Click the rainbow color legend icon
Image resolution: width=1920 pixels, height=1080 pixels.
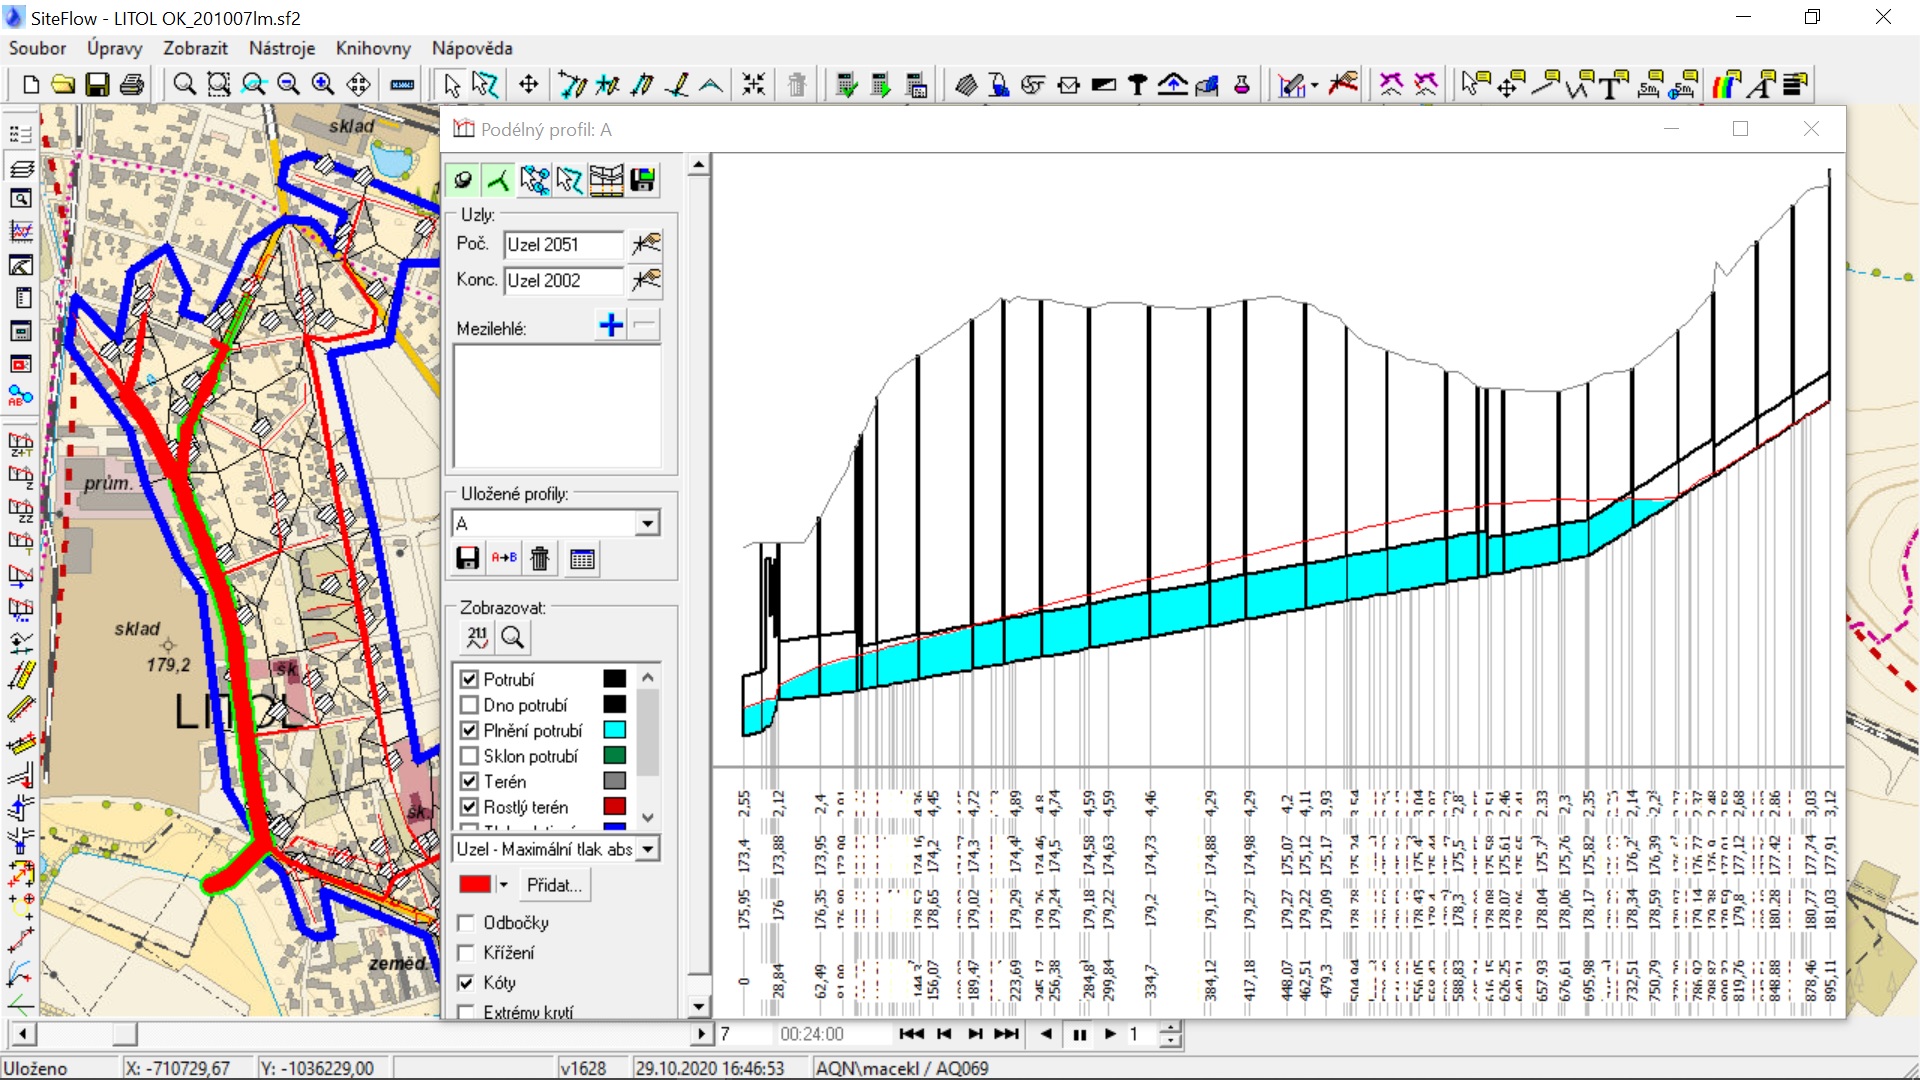click(1726, 85)
